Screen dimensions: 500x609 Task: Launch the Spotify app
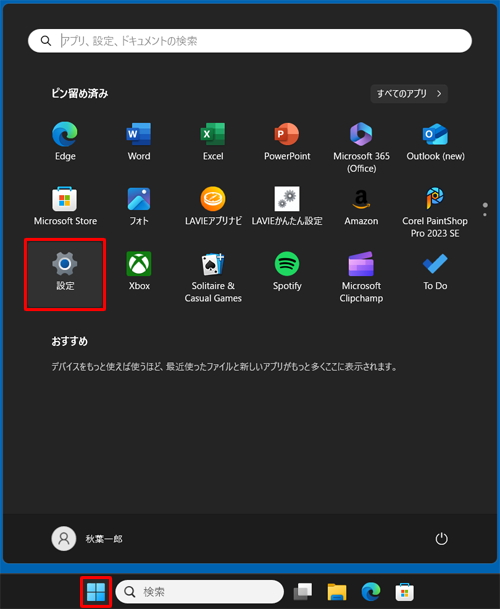[287, 271]
